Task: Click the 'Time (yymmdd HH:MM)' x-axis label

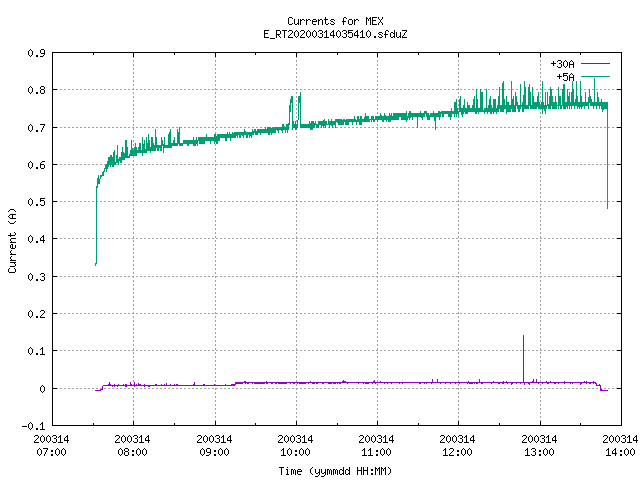Action: 335,471
